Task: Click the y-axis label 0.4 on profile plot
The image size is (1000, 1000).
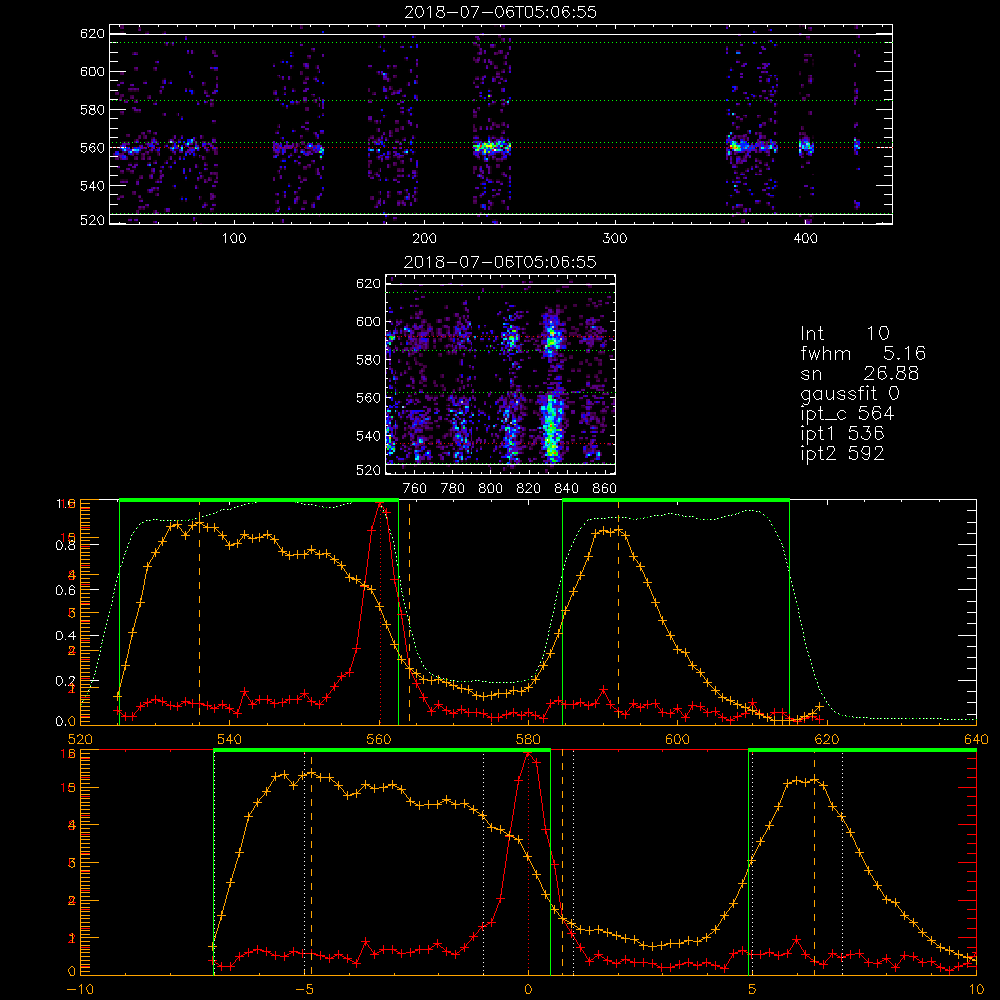Action: (66, 636)
